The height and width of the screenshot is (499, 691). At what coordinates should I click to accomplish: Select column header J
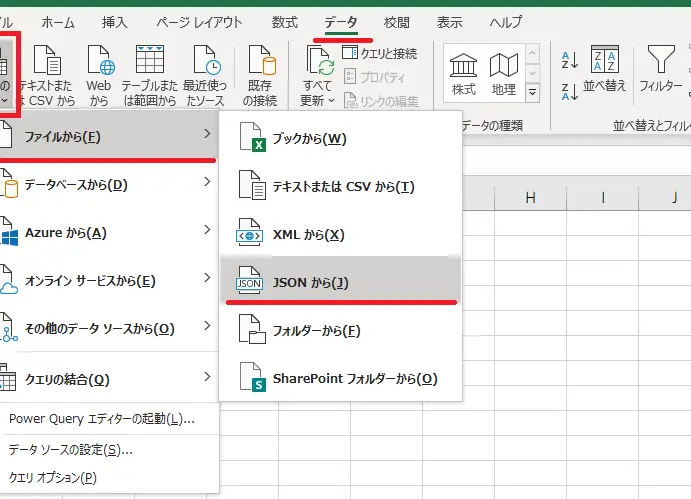pyautogui.click(x=665, y=197)
